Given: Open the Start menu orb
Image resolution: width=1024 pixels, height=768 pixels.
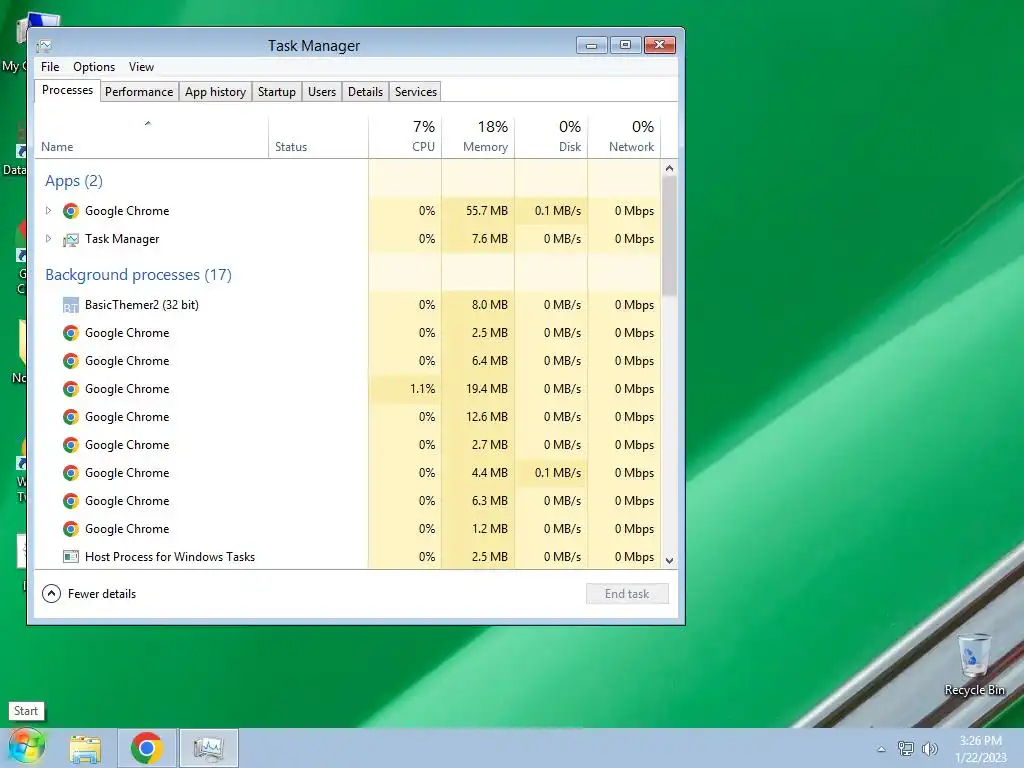Looking at the screenshot, I should click(x=26, y=748).
